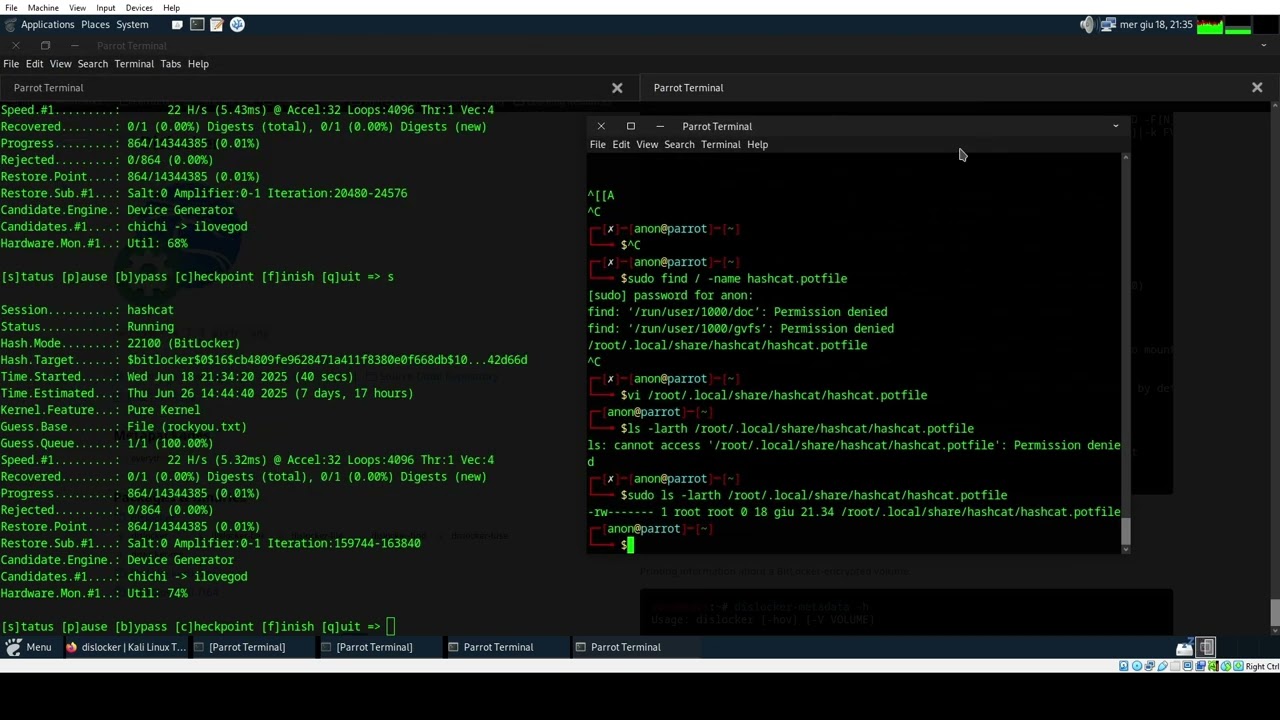Click the small terminal's command prompt cursor
1280x720 pixels.
tap(631, 545)
